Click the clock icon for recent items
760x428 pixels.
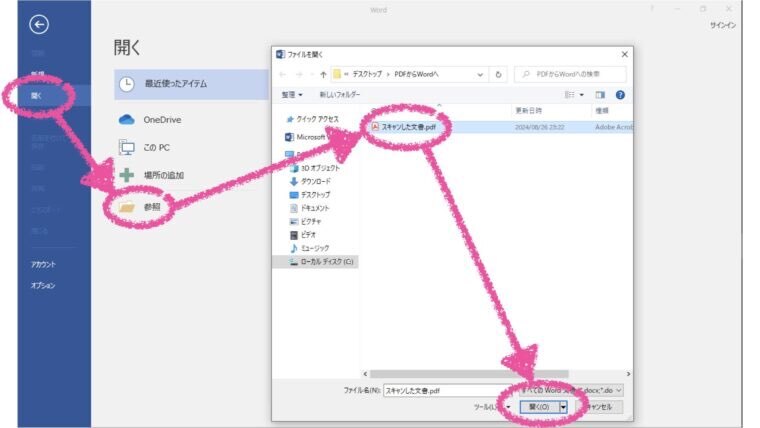click(x=127, y=84)
